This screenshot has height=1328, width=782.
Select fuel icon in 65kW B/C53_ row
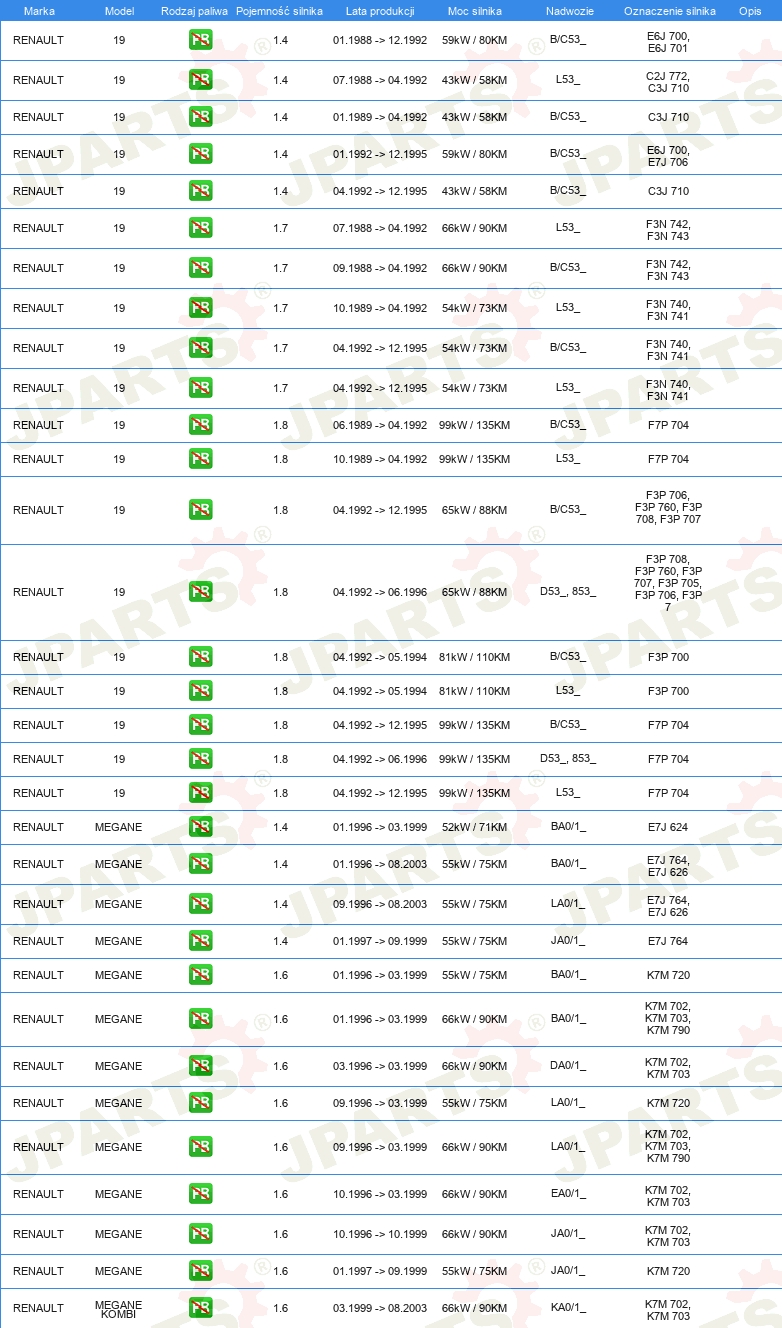(x=200, y=511)
